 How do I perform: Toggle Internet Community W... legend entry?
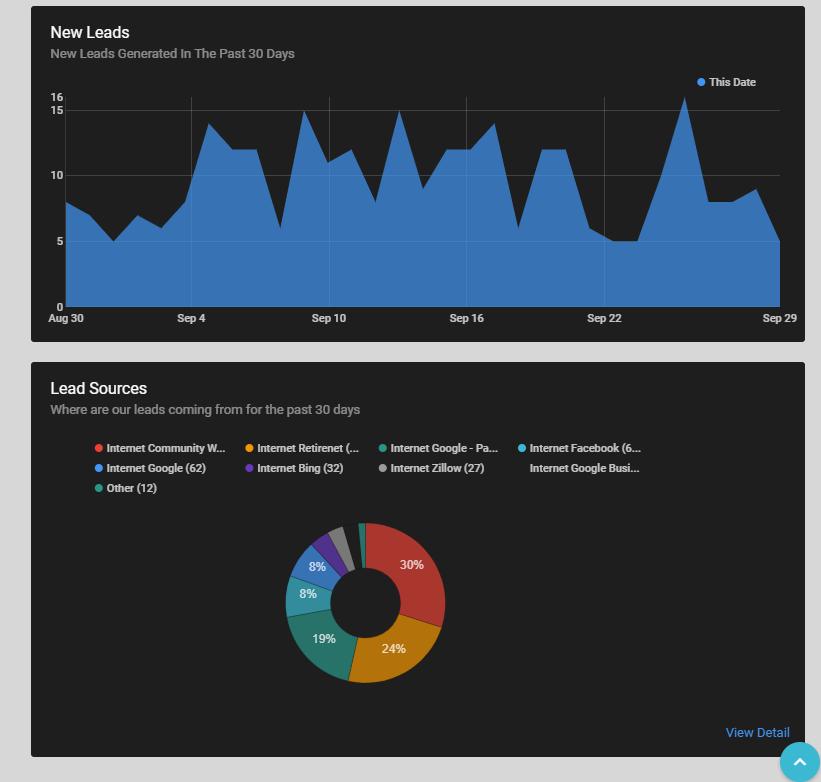(160, 448)
